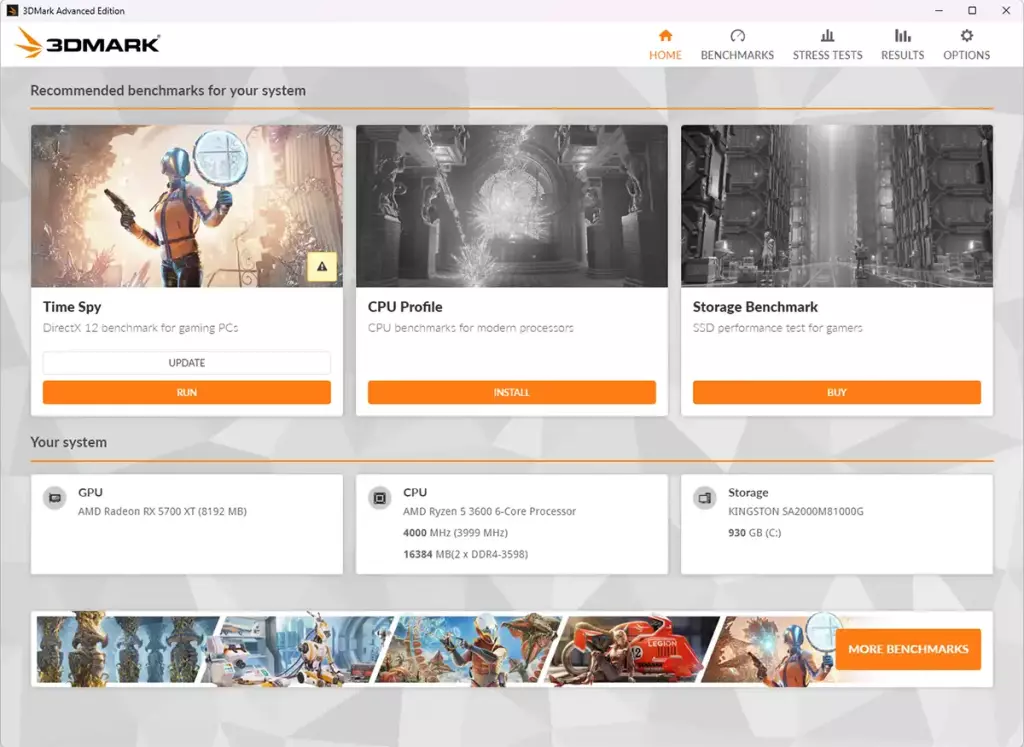The image size is (1024, 747).
Task: Minimize the 3DMark window
Action: point(939,10)
